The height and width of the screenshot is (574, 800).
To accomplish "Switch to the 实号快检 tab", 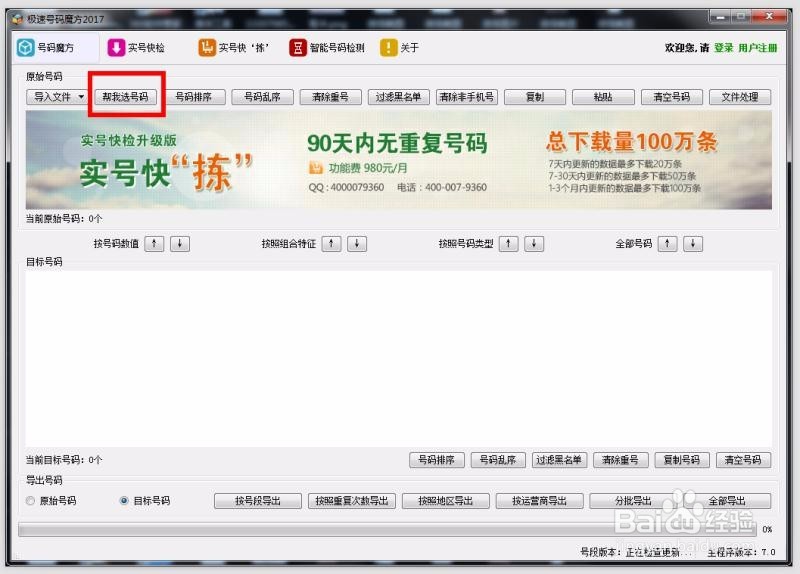I will pyautogui.click(x=136, y=47).
